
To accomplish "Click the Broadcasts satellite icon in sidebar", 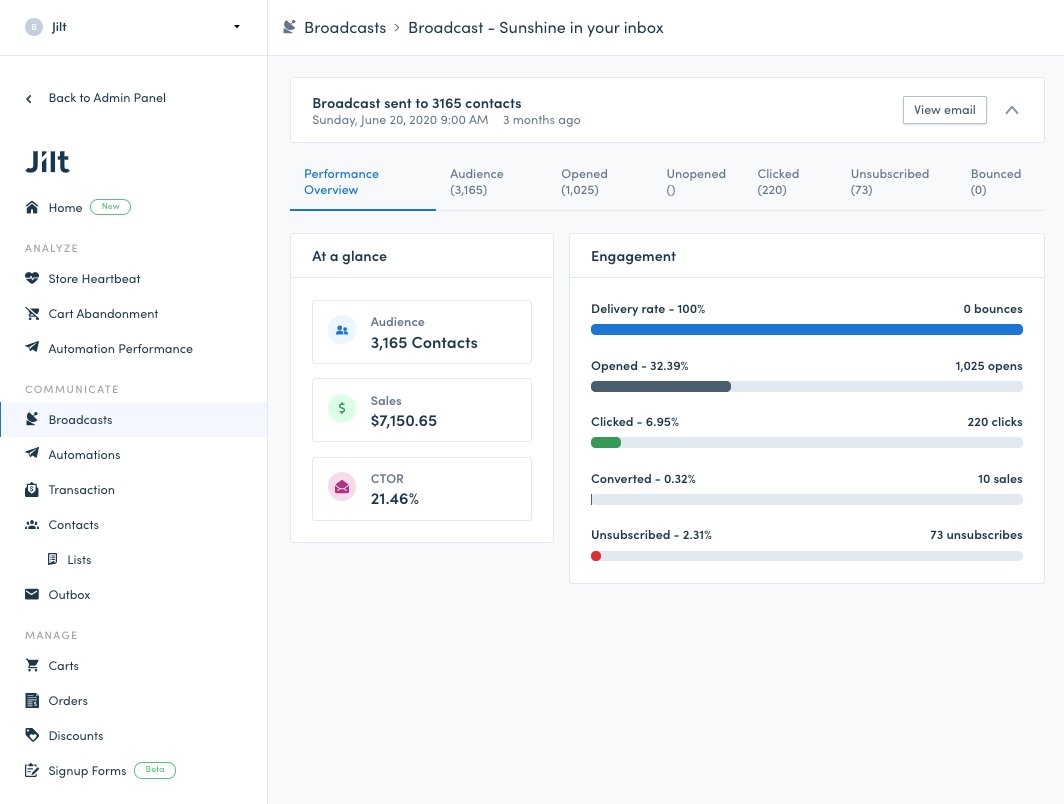I will tap(32, 419).
